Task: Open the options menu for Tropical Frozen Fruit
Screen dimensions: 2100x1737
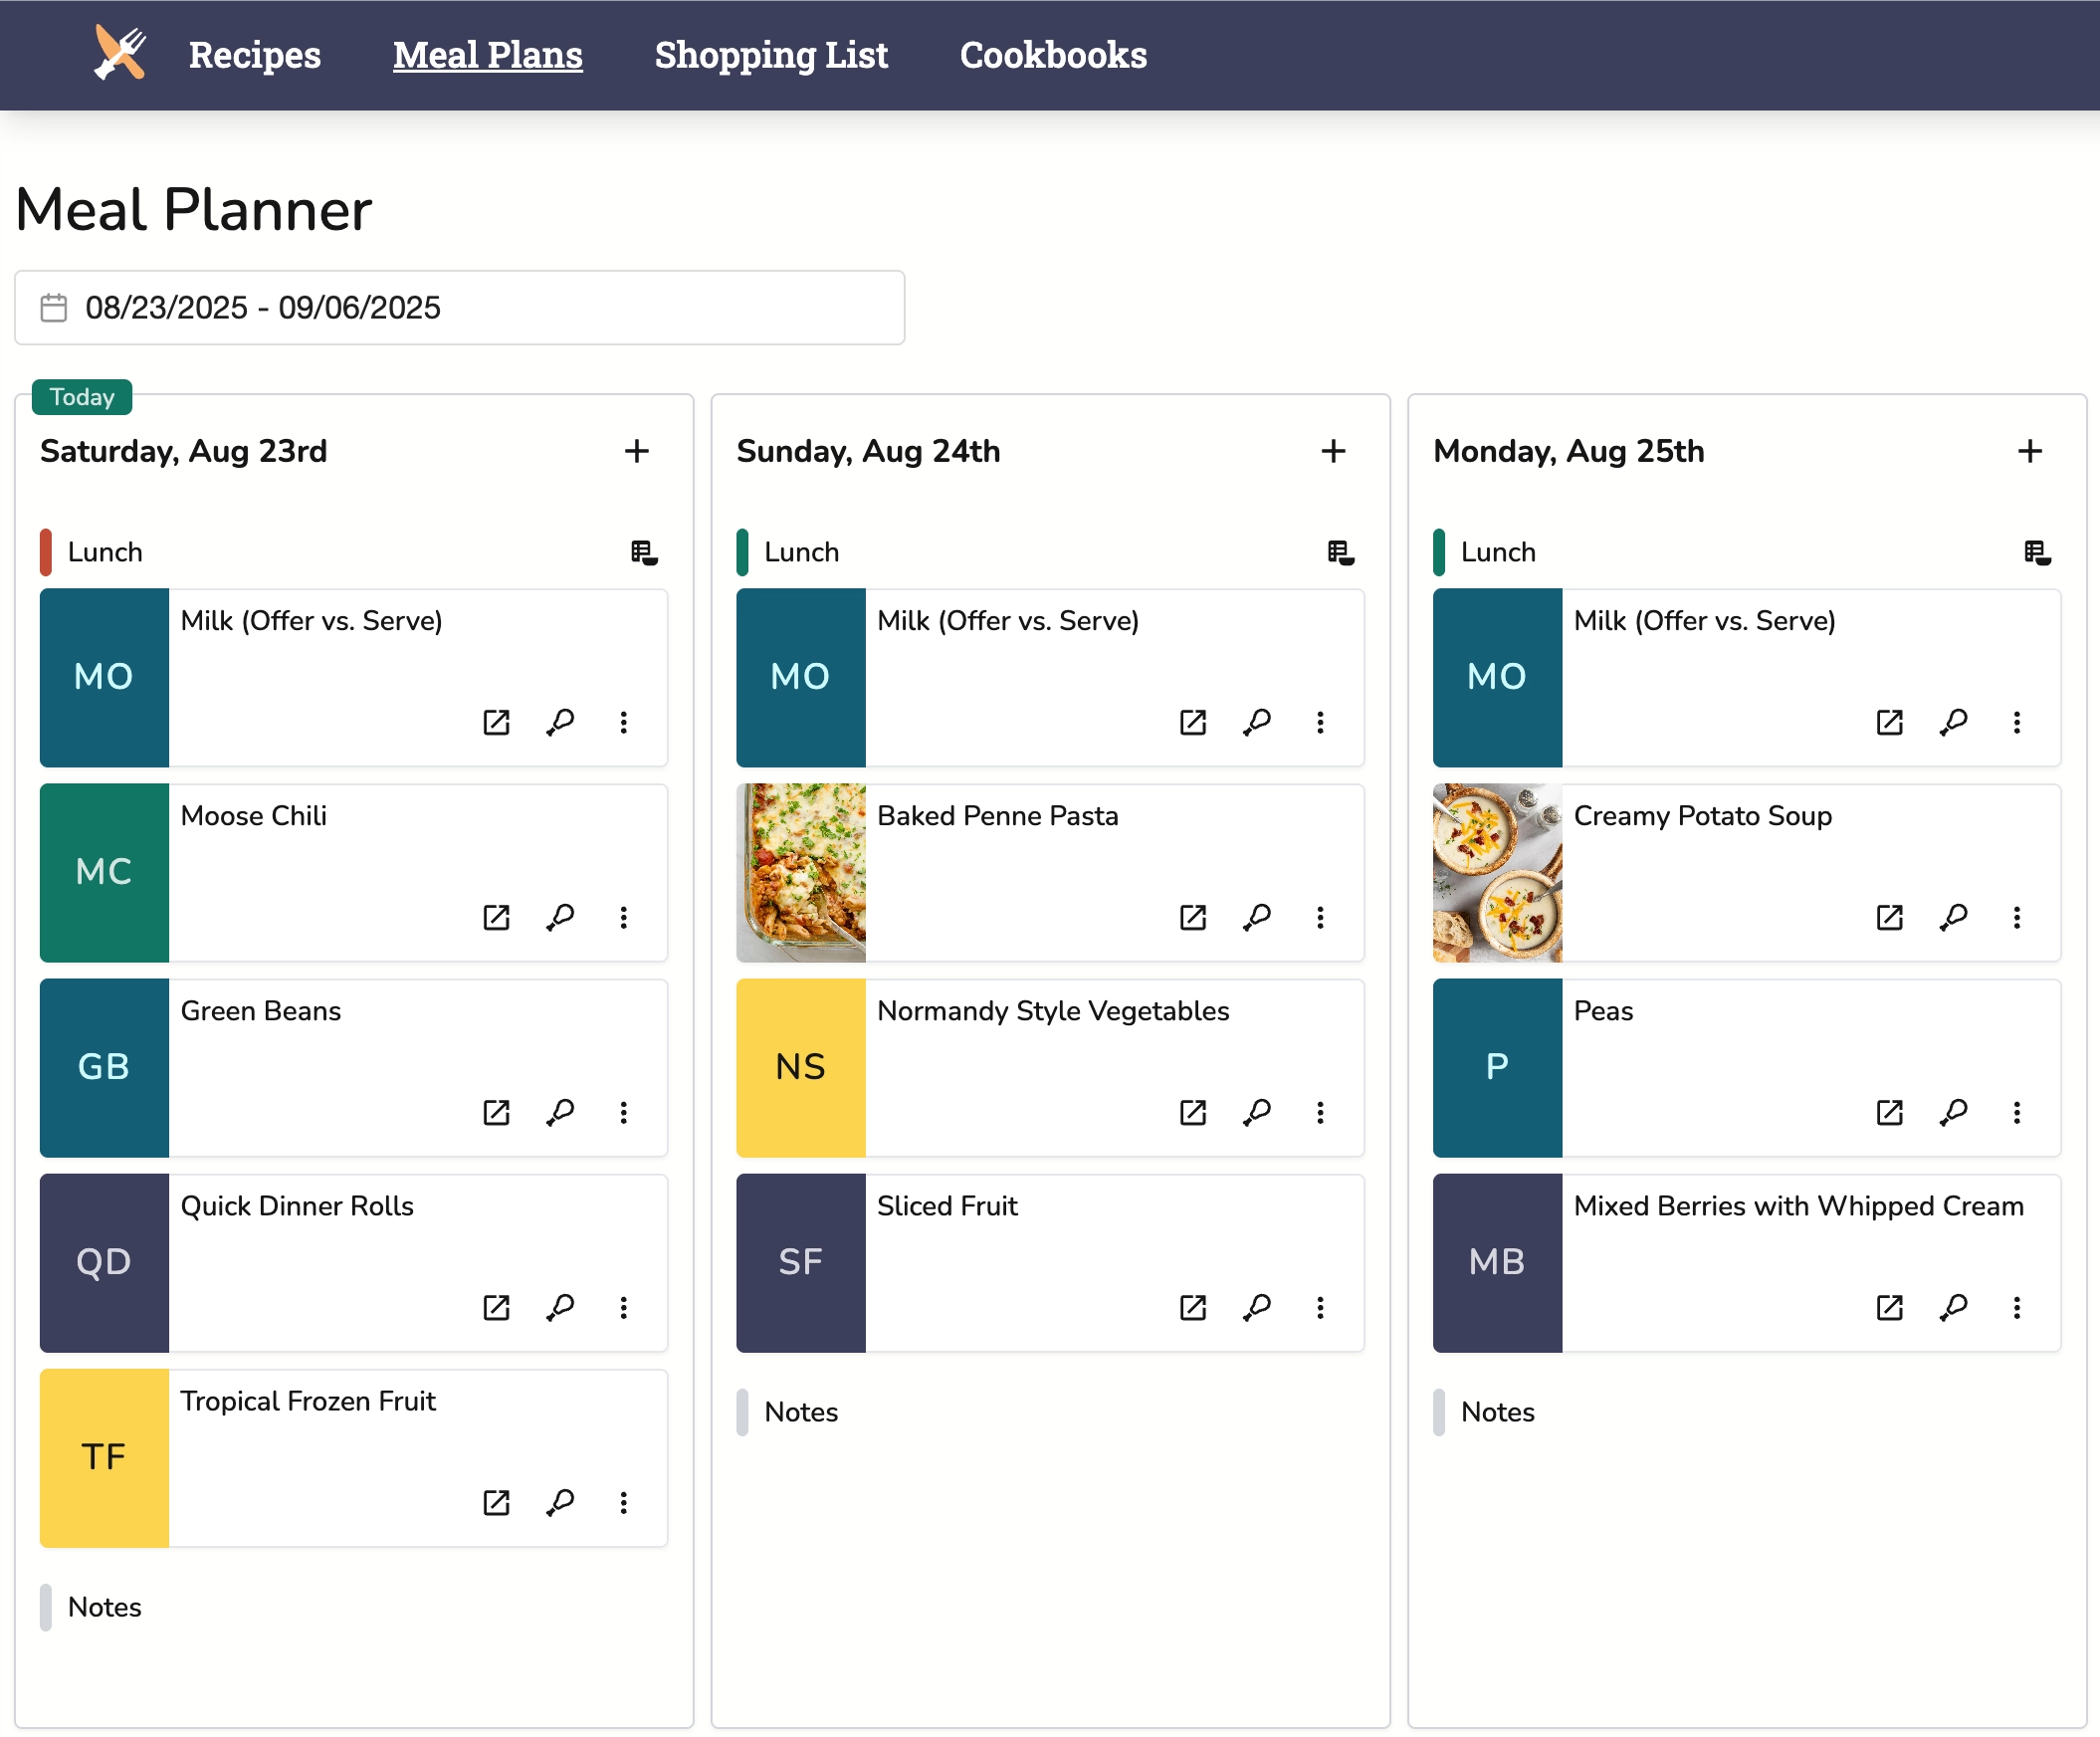Action: click(x=624, y=1502)
